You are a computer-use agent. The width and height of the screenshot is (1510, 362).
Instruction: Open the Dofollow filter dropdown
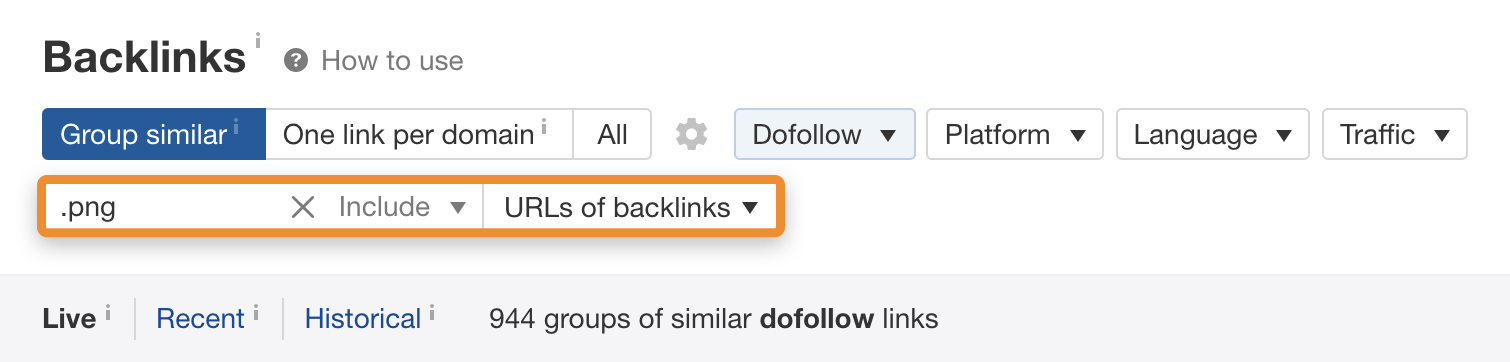point(825,134)
